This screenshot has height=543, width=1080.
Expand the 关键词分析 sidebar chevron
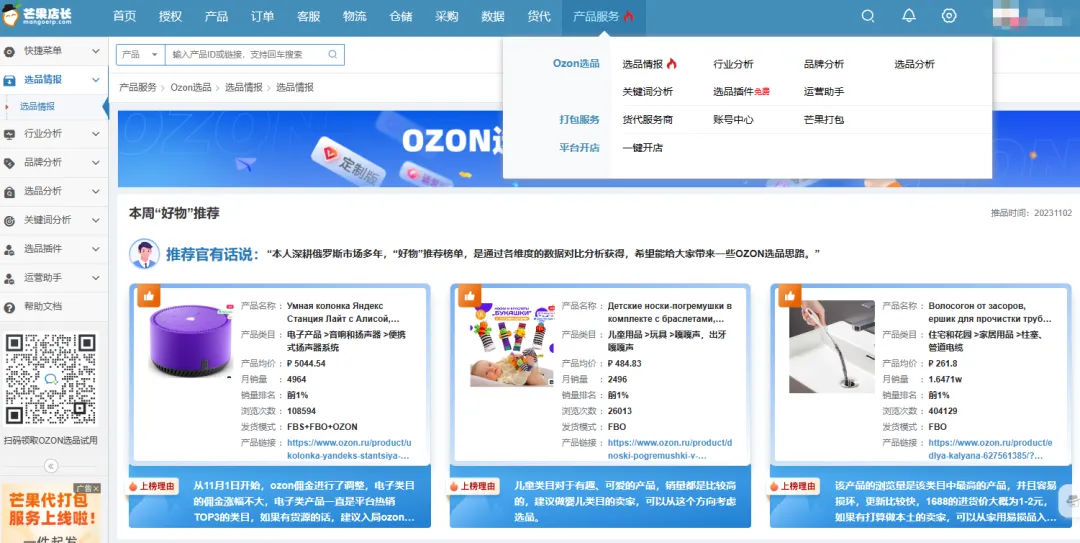pos(96,221)
